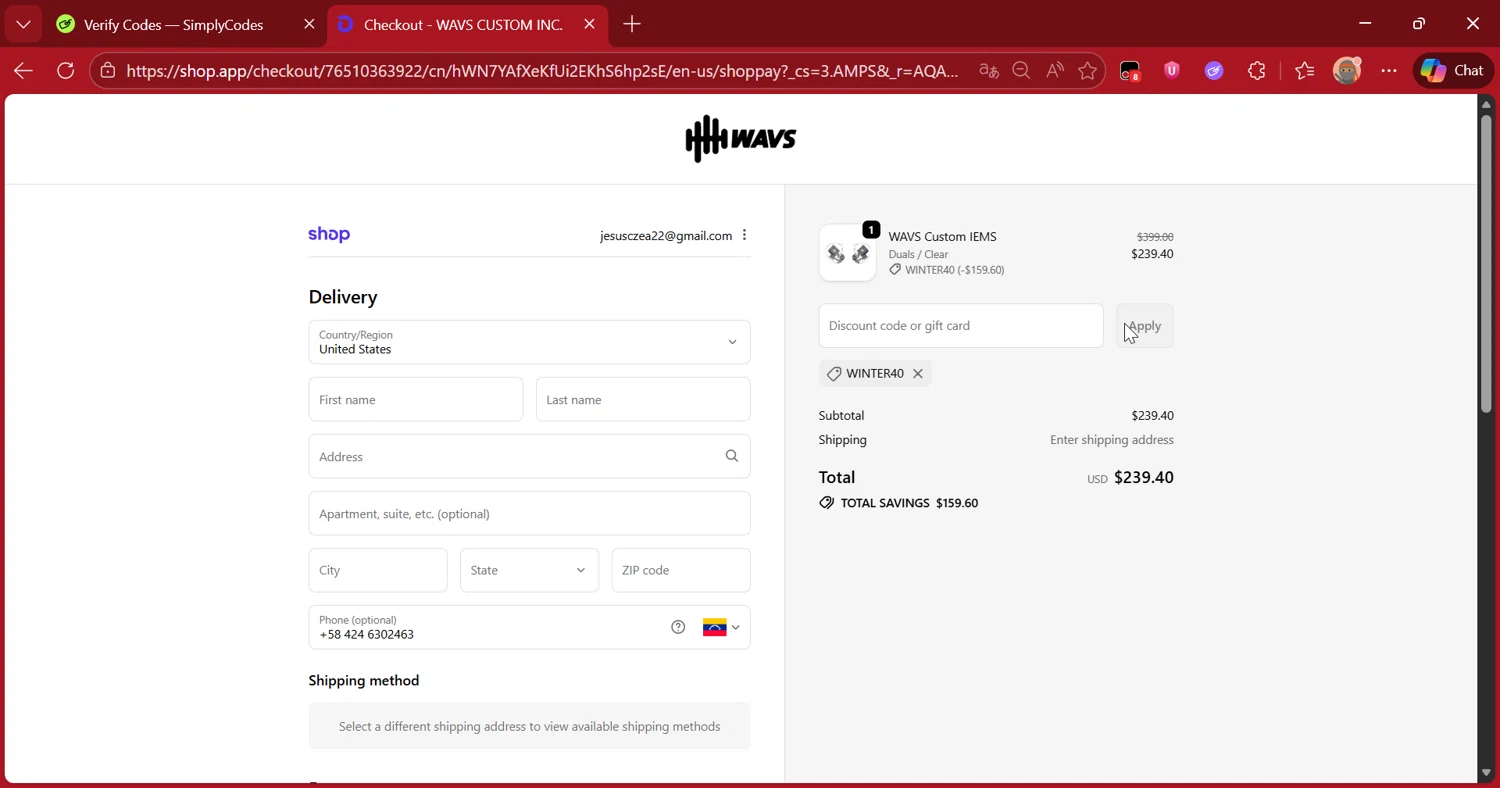Expand the Country/Region dropdown

[x=529, y=342]
